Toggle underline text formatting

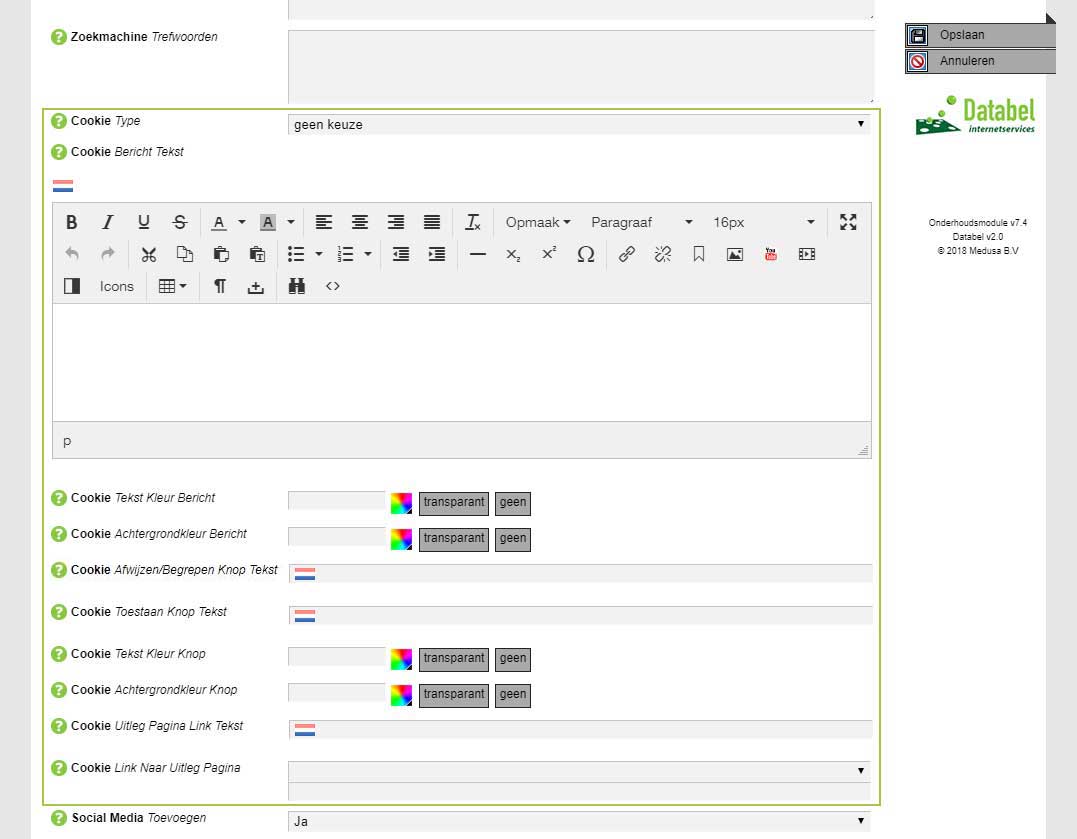[144, 222]
